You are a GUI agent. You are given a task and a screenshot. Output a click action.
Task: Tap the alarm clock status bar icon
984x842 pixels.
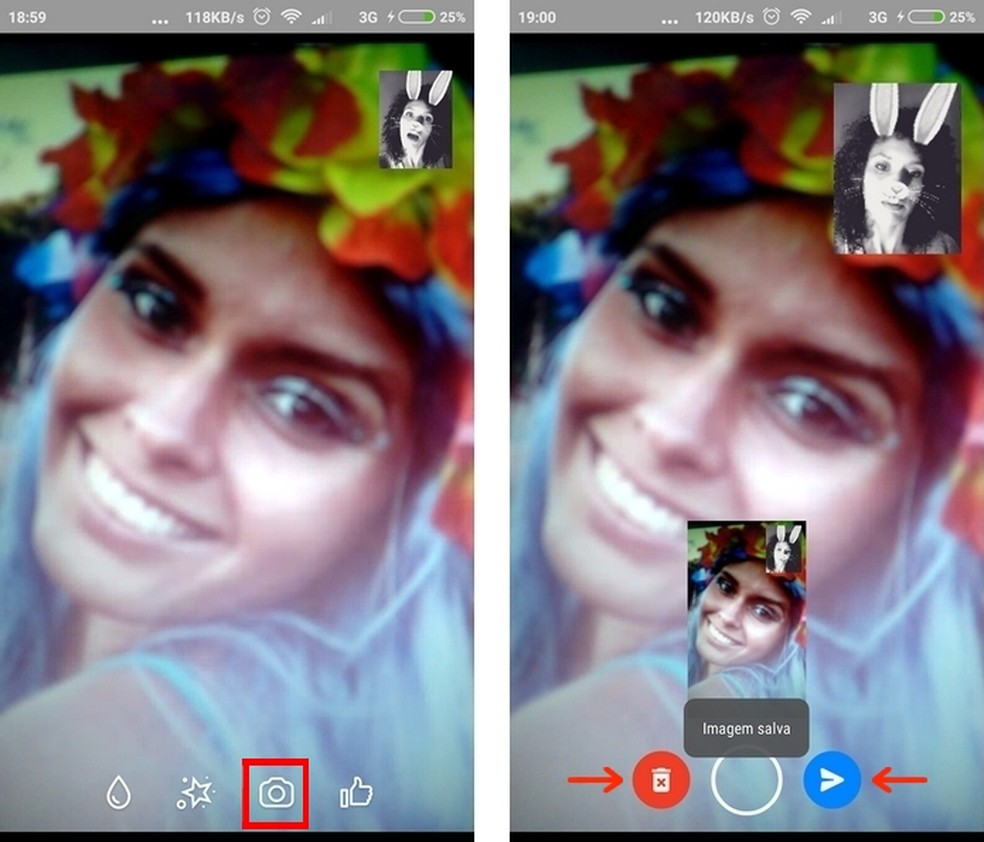[260, 16]
